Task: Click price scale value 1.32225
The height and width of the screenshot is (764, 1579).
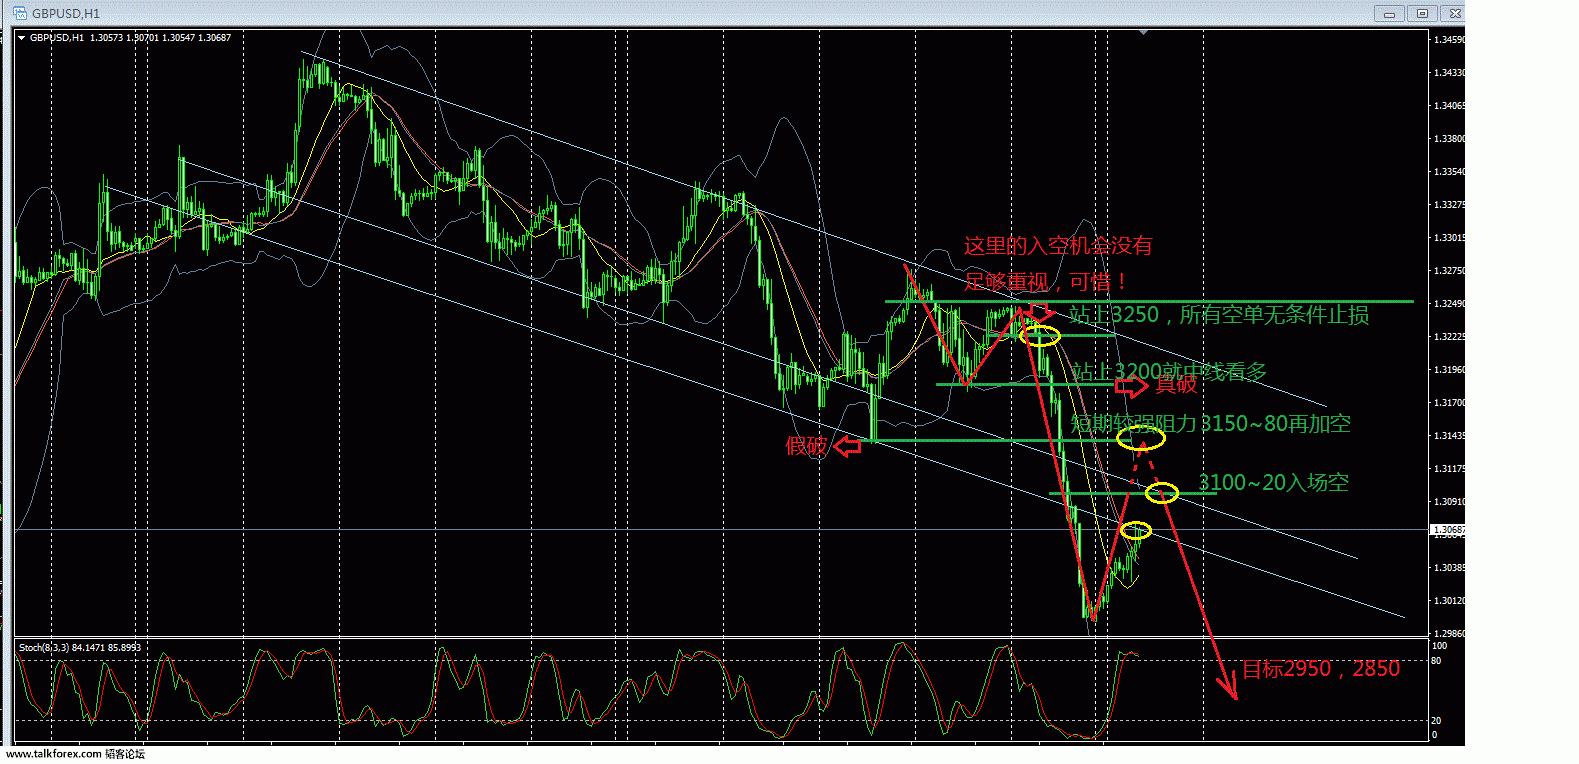Action: pyautogui.click(x=1449, y=337)
